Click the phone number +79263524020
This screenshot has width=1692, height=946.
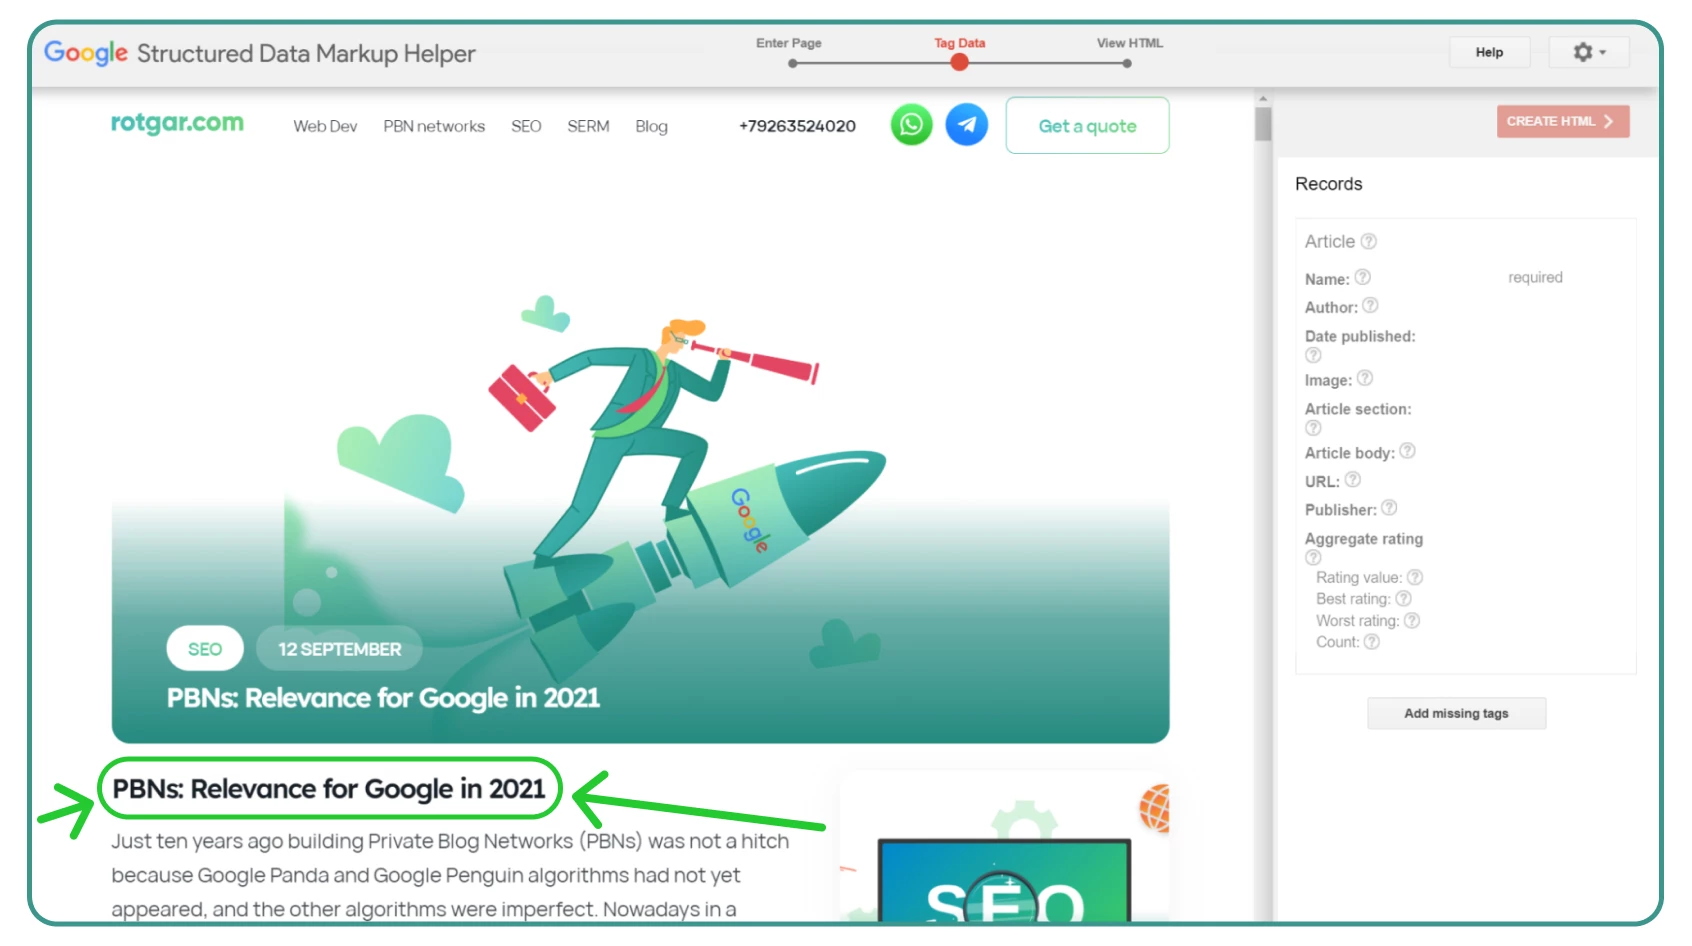[797, 126]
